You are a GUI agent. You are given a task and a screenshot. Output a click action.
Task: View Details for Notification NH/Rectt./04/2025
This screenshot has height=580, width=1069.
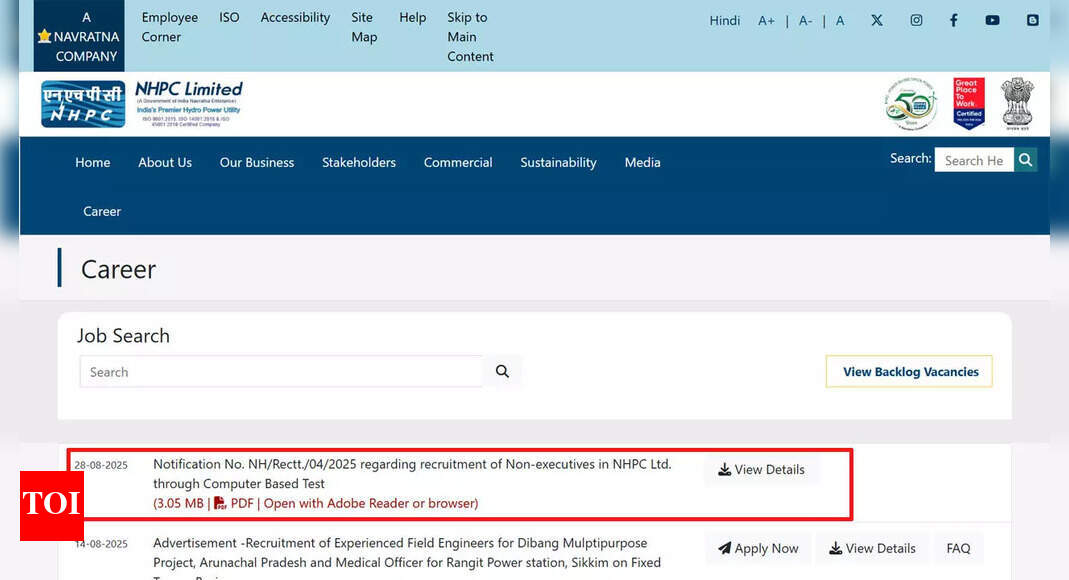click(x=761, y=470)
